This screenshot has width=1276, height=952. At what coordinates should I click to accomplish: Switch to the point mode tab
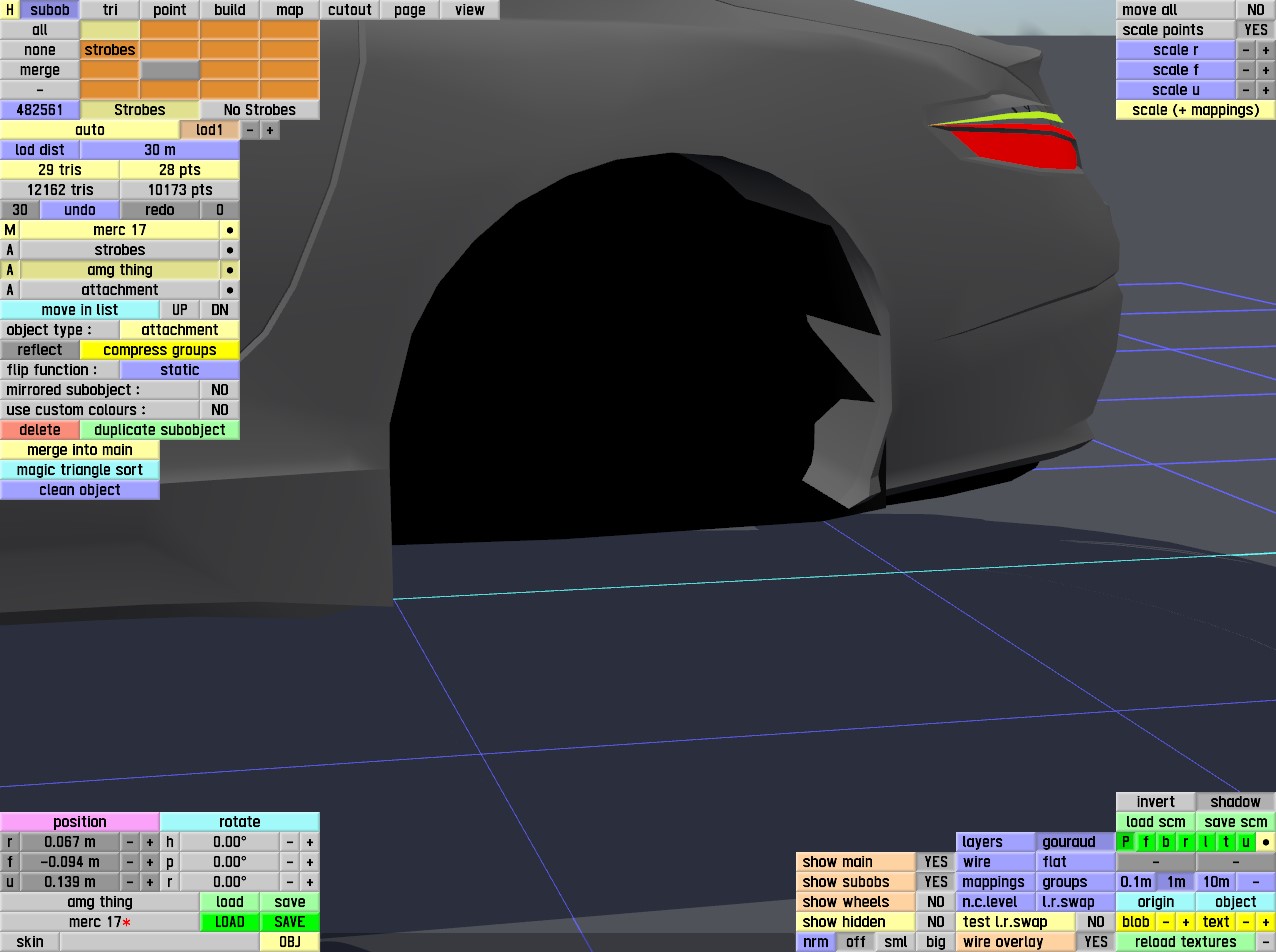click(x=170, y=10)
